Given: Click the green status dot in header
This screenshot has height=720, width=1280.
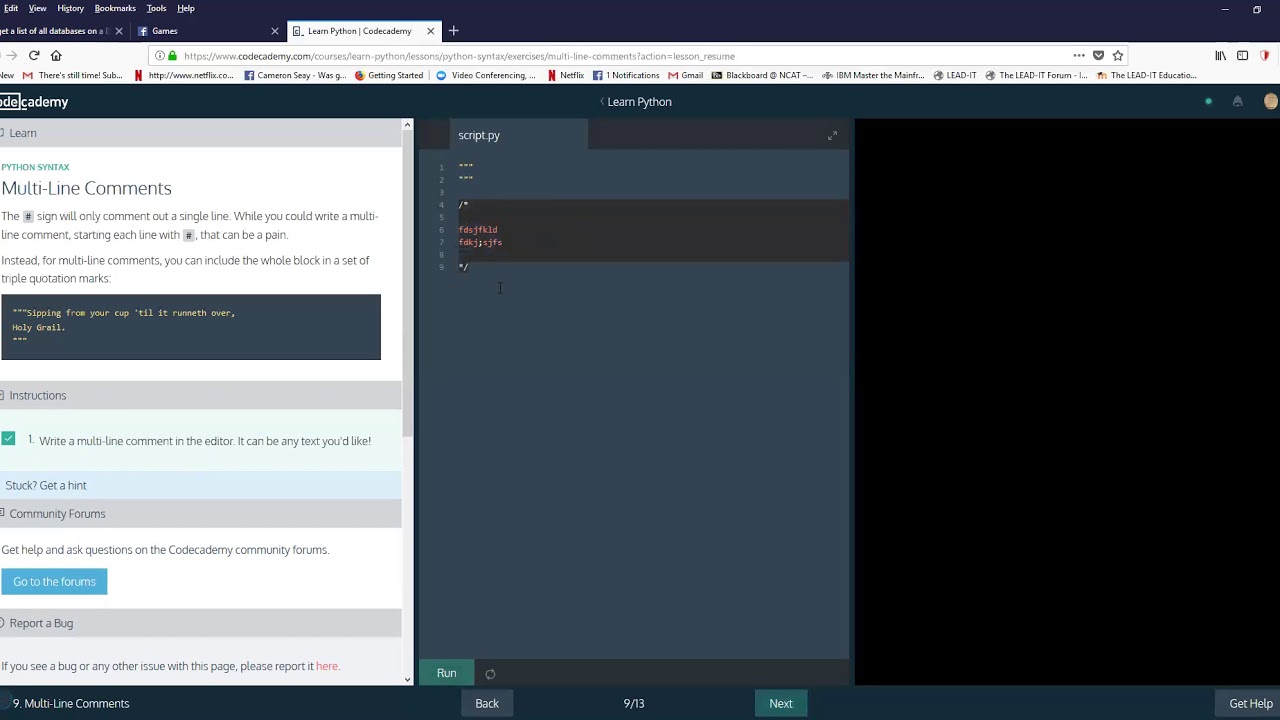Looking at the screenshot, I should pyautogui.click(x=1208, y=101).
